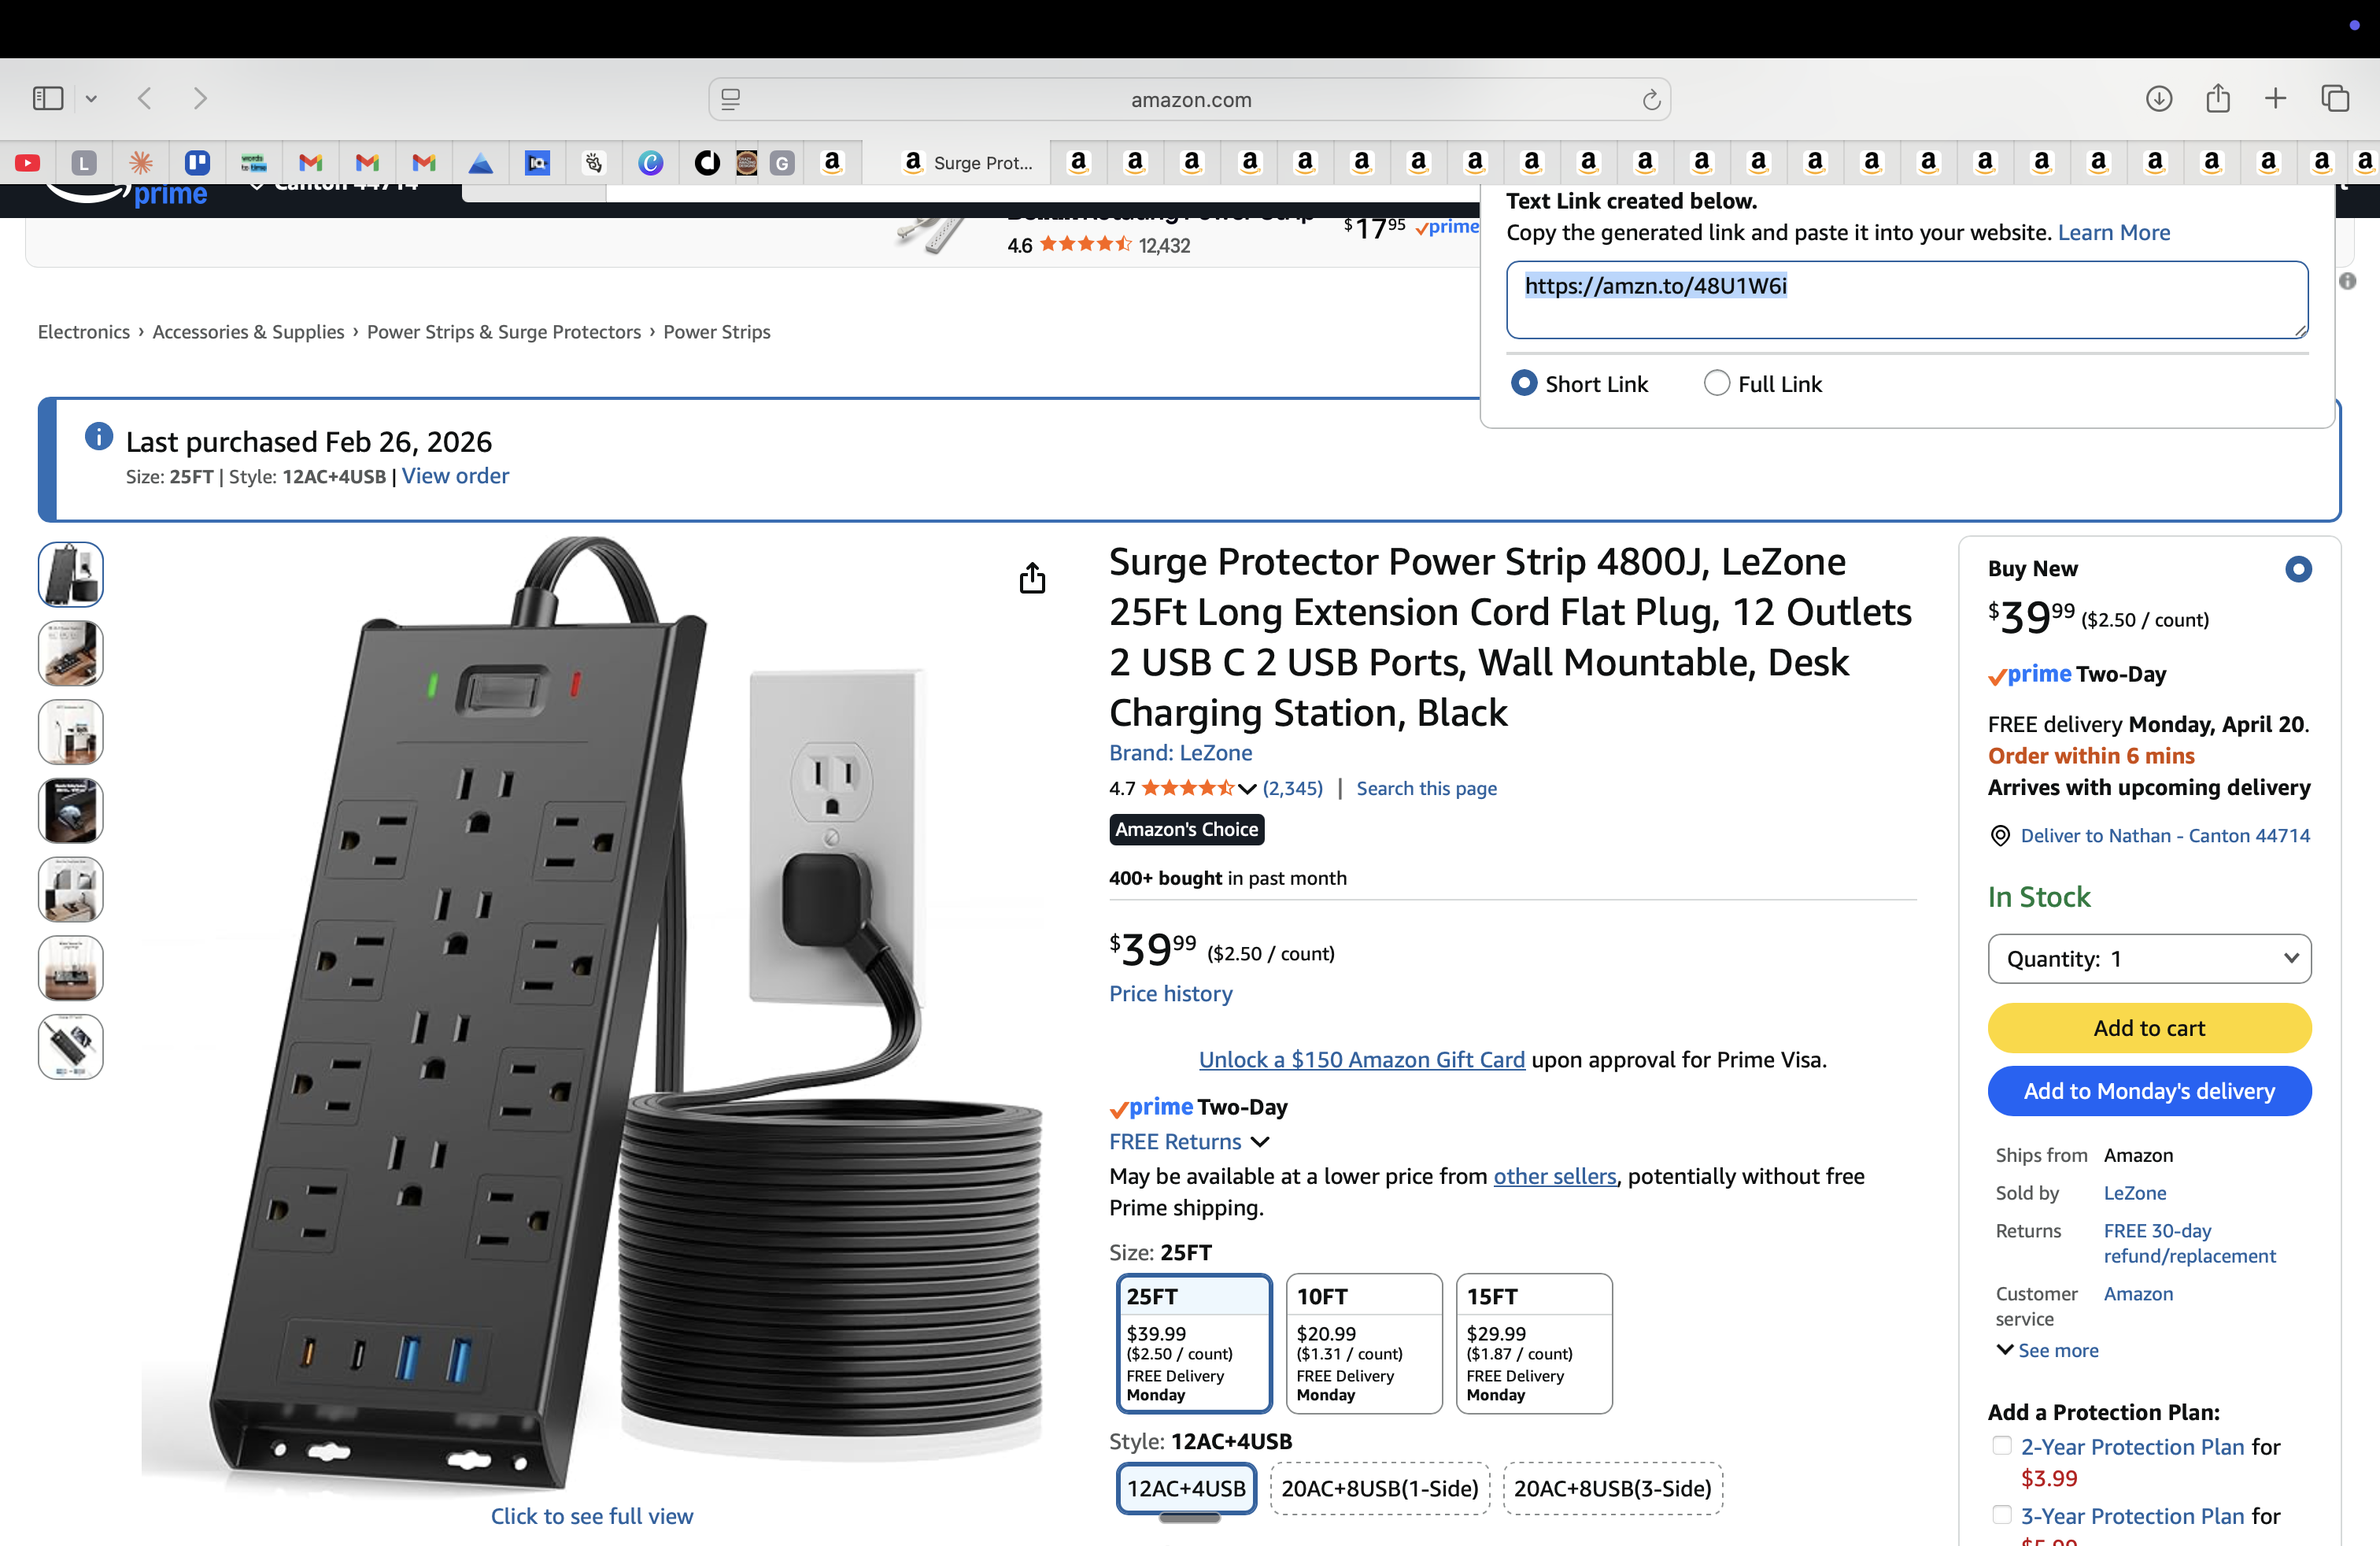This screenshot has width=2380, height=1546.
Task: Open the 2,345 reviews count link
Action: click(x=1292, y=789)
